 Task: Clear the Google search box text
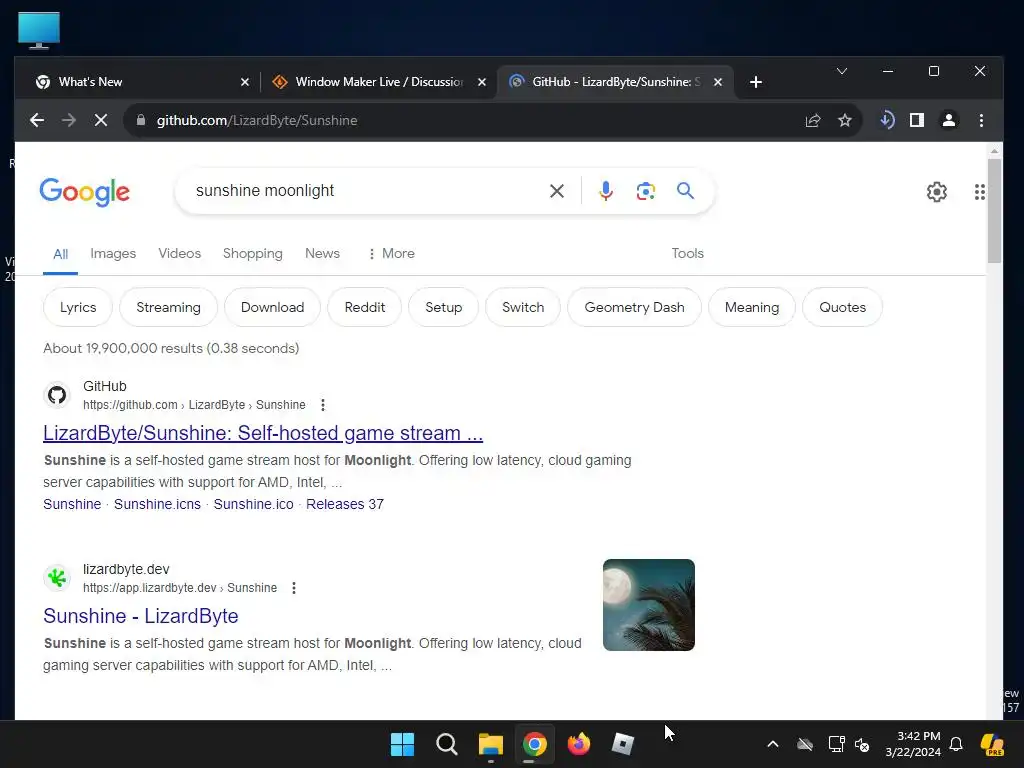pos(556,191)
